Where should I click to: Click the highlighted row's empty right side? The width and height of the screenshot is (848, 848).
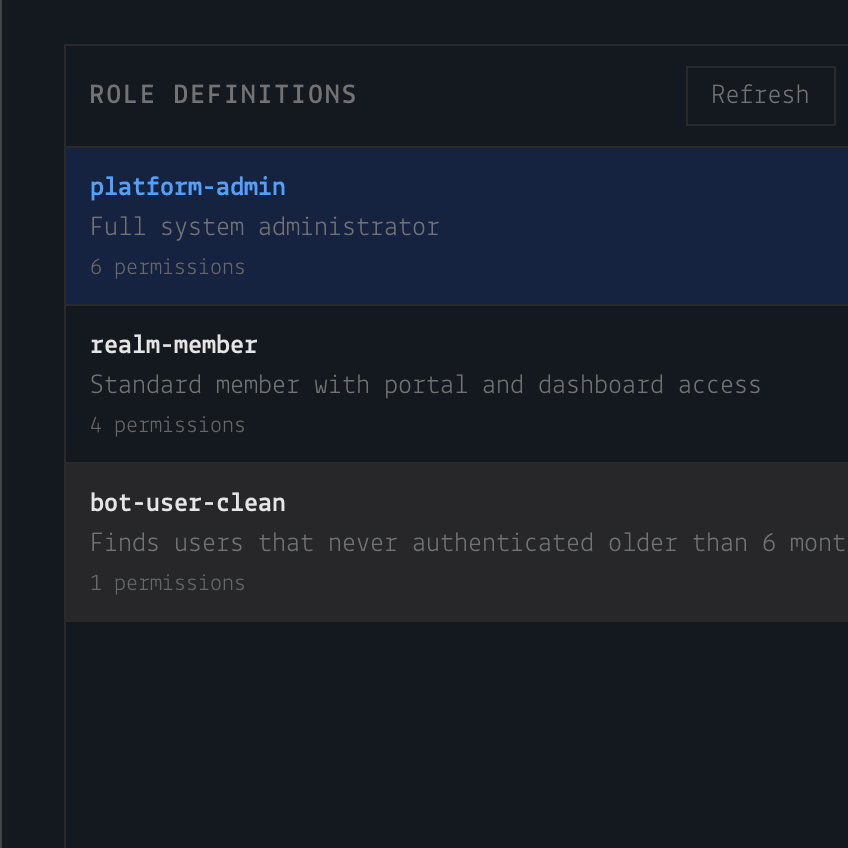tap(649, 226)
